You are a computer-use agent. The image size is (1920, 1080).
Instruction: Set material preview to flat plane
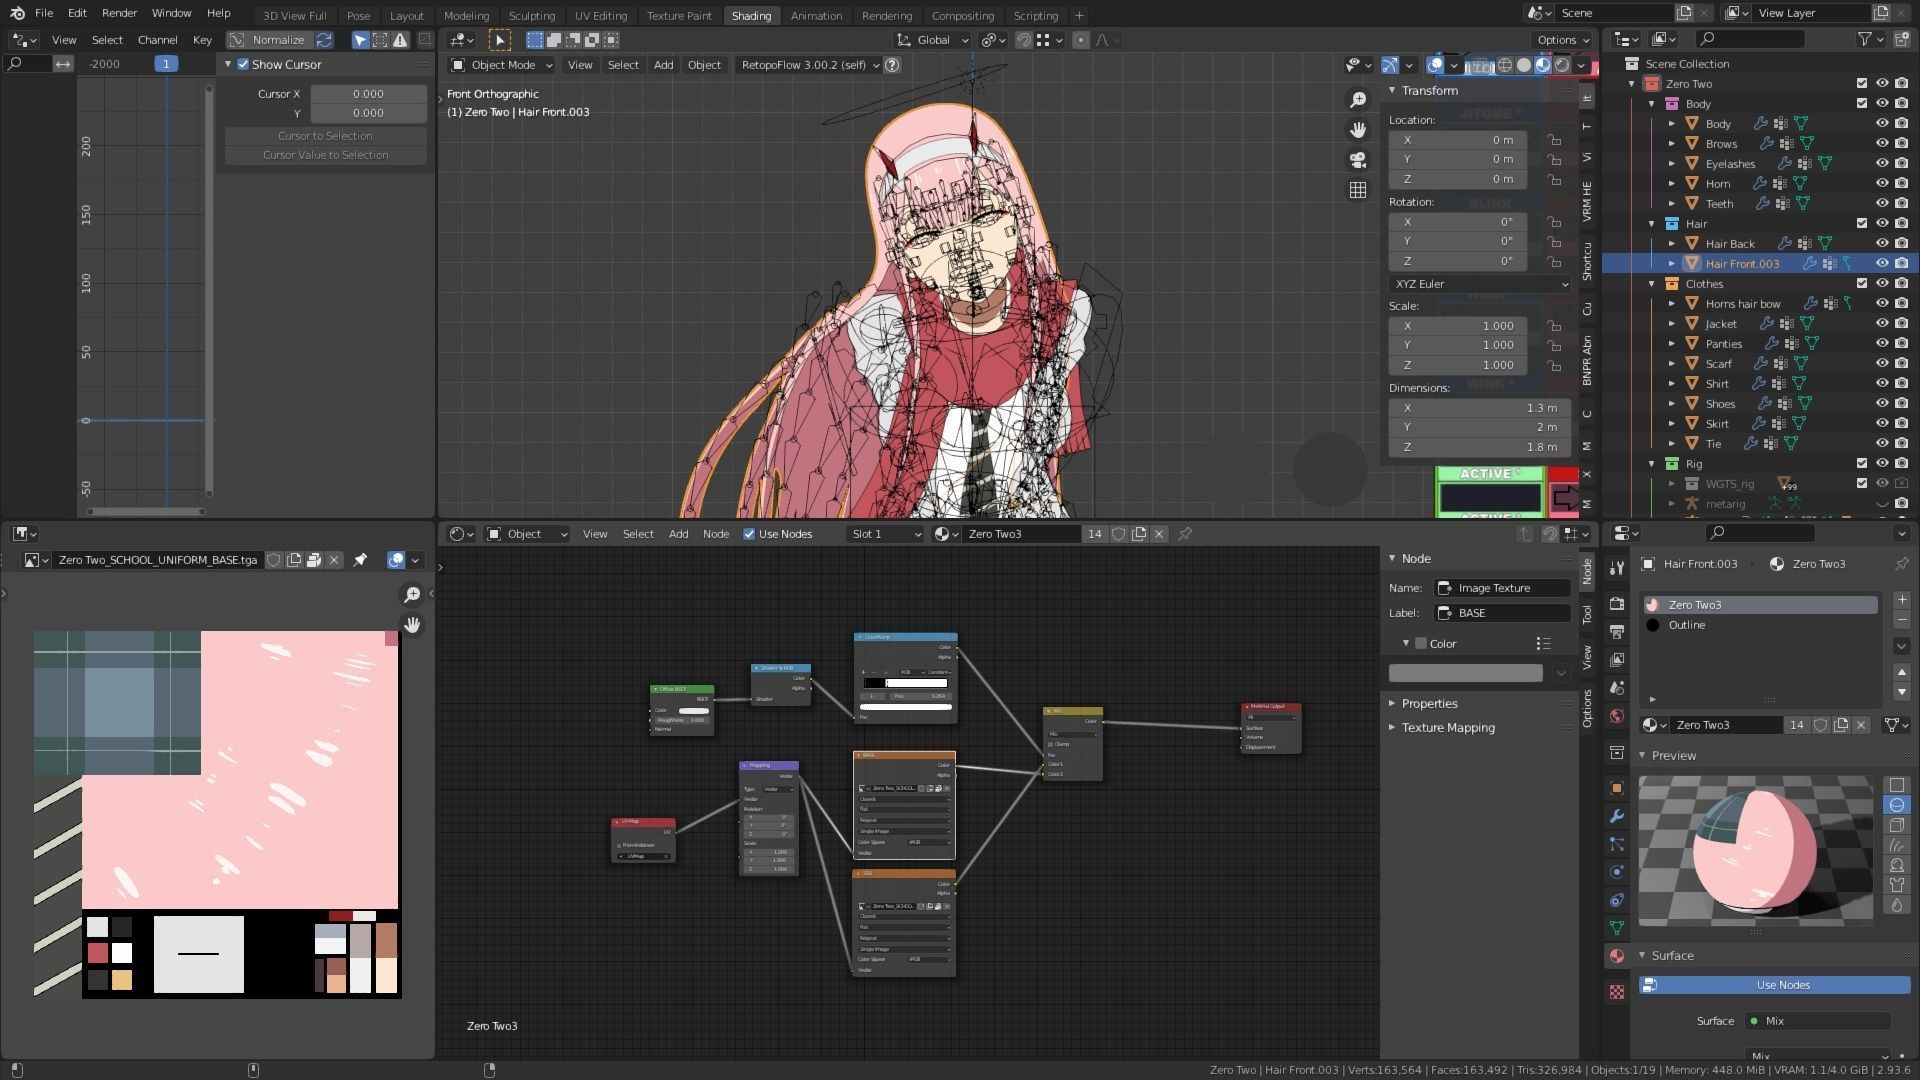(1897, 785)
